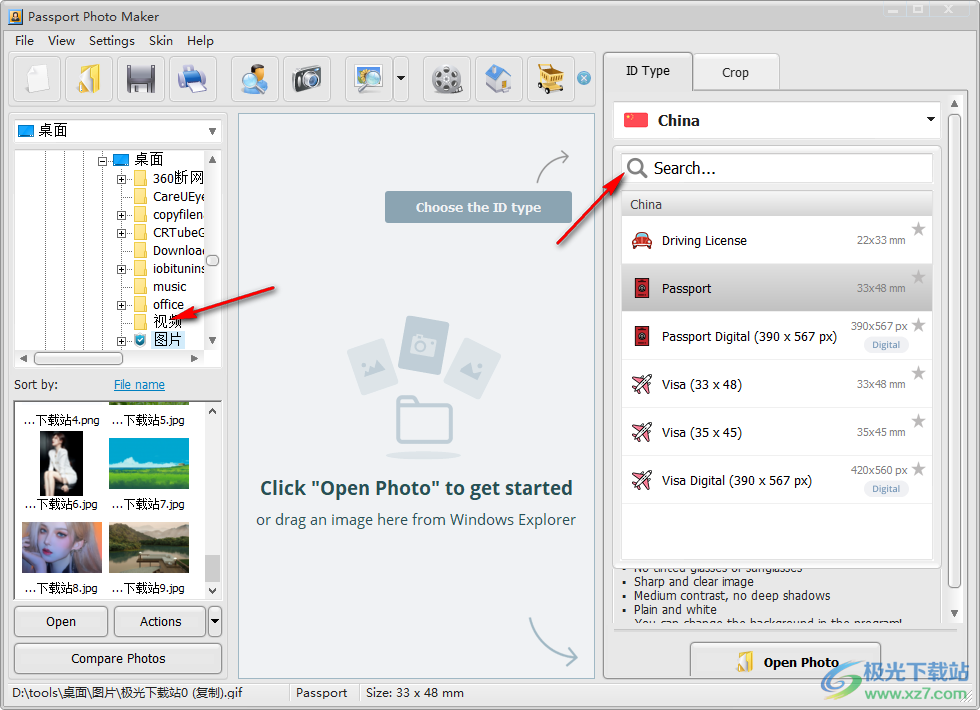980x710 pixels.
Task: Toggle the star on Visa (33 x 48)
Action: coord(918,373)
